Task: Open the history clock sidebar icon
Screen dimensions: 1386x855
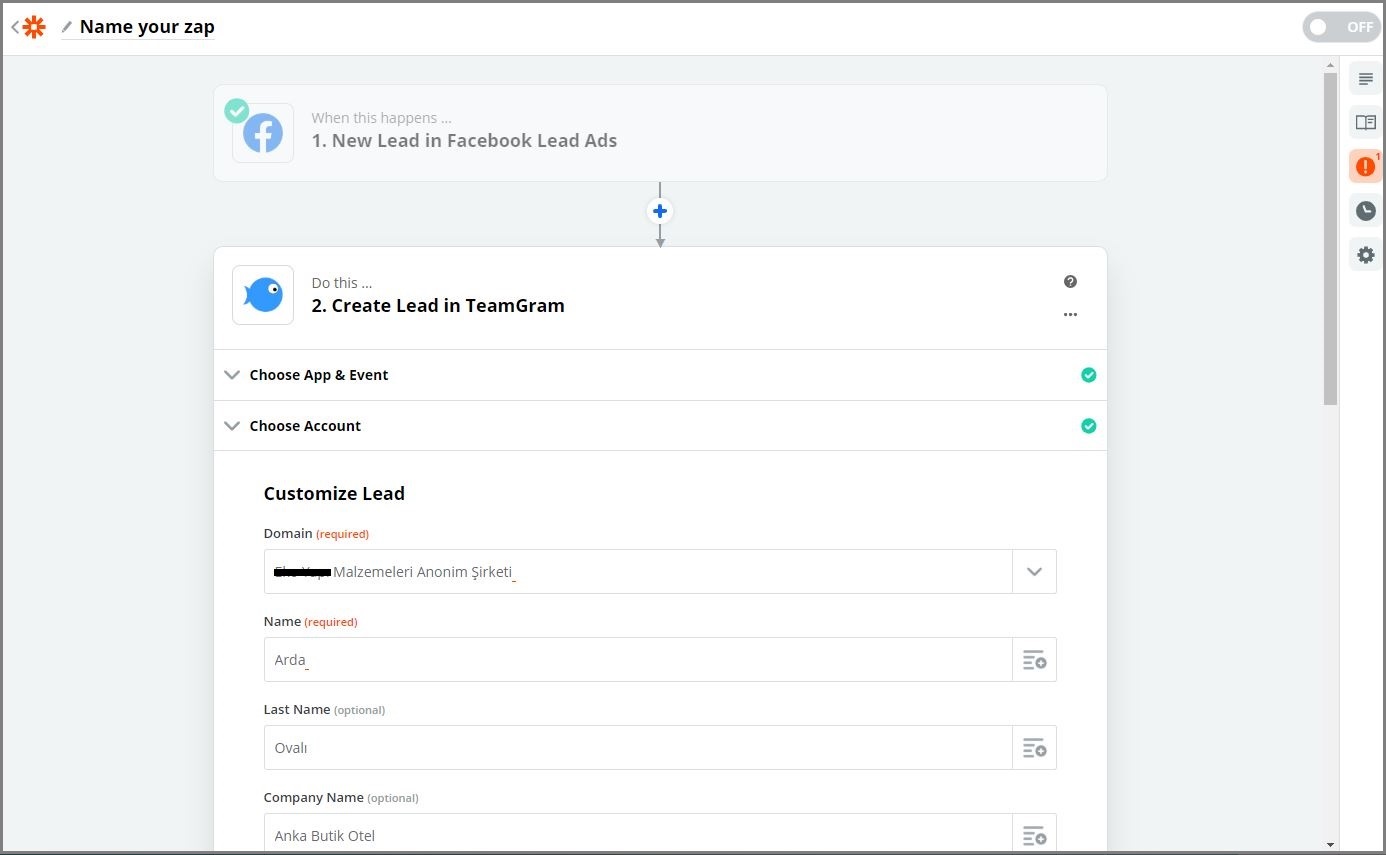Action: click(x=1365, y=210)
